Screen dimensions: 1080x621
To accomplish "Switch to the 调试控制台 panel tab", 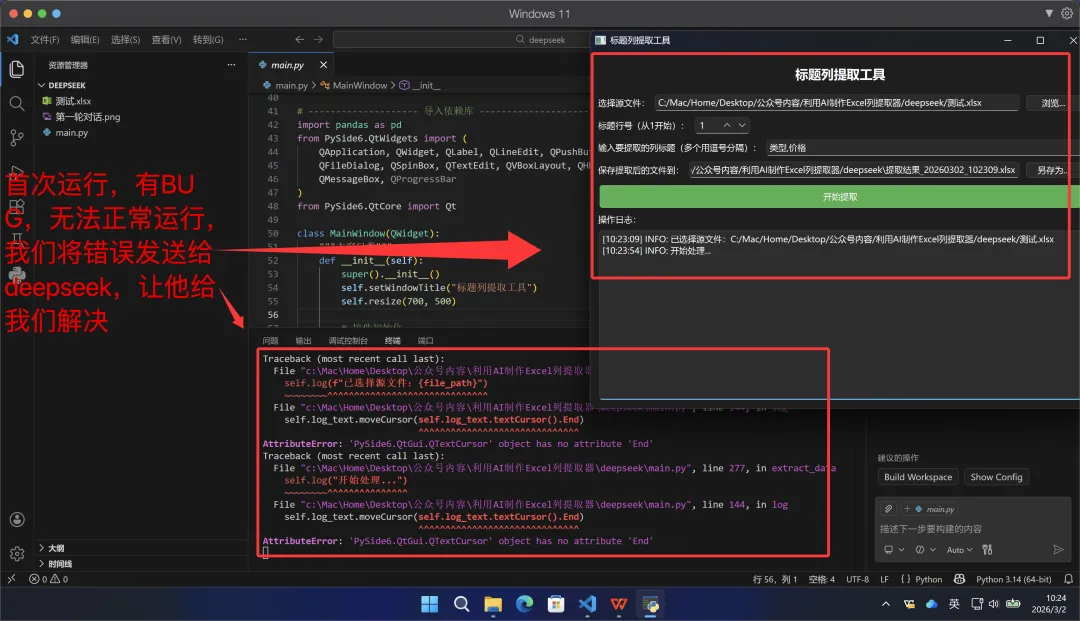I will (x=348, y=341).
